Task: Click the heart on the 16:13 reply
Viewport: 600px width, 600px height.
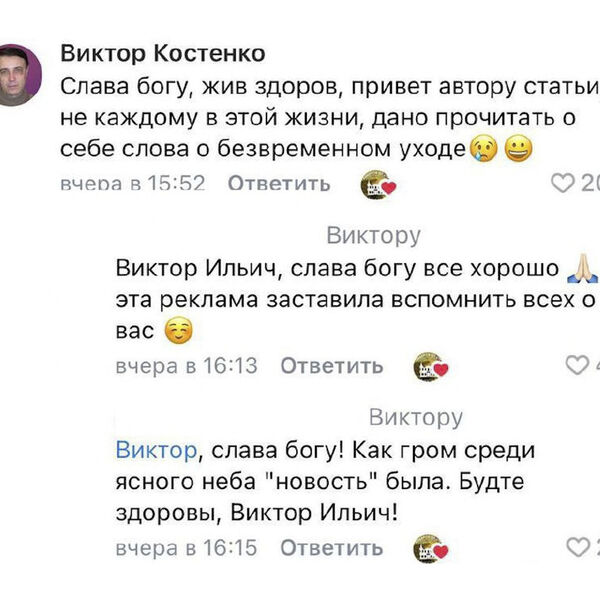Action: point(577,365)
